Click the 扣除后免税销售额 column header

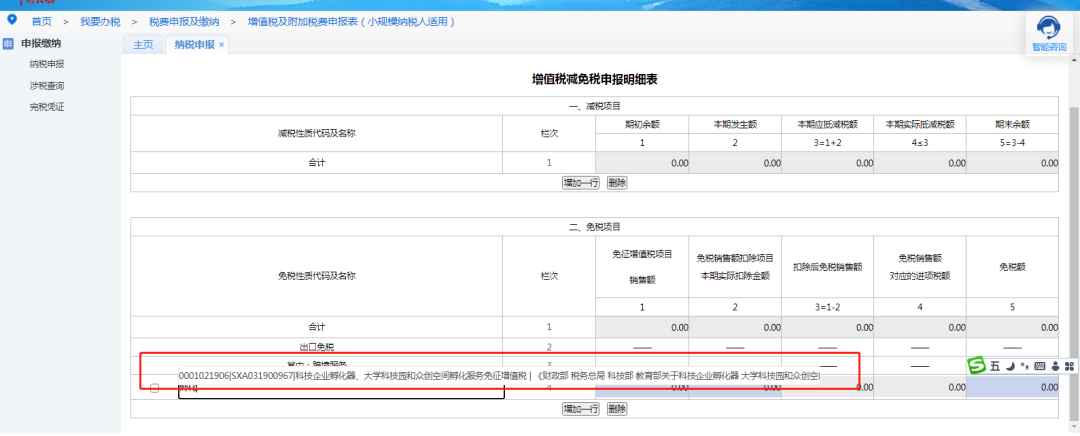click(x=827, y=267)
